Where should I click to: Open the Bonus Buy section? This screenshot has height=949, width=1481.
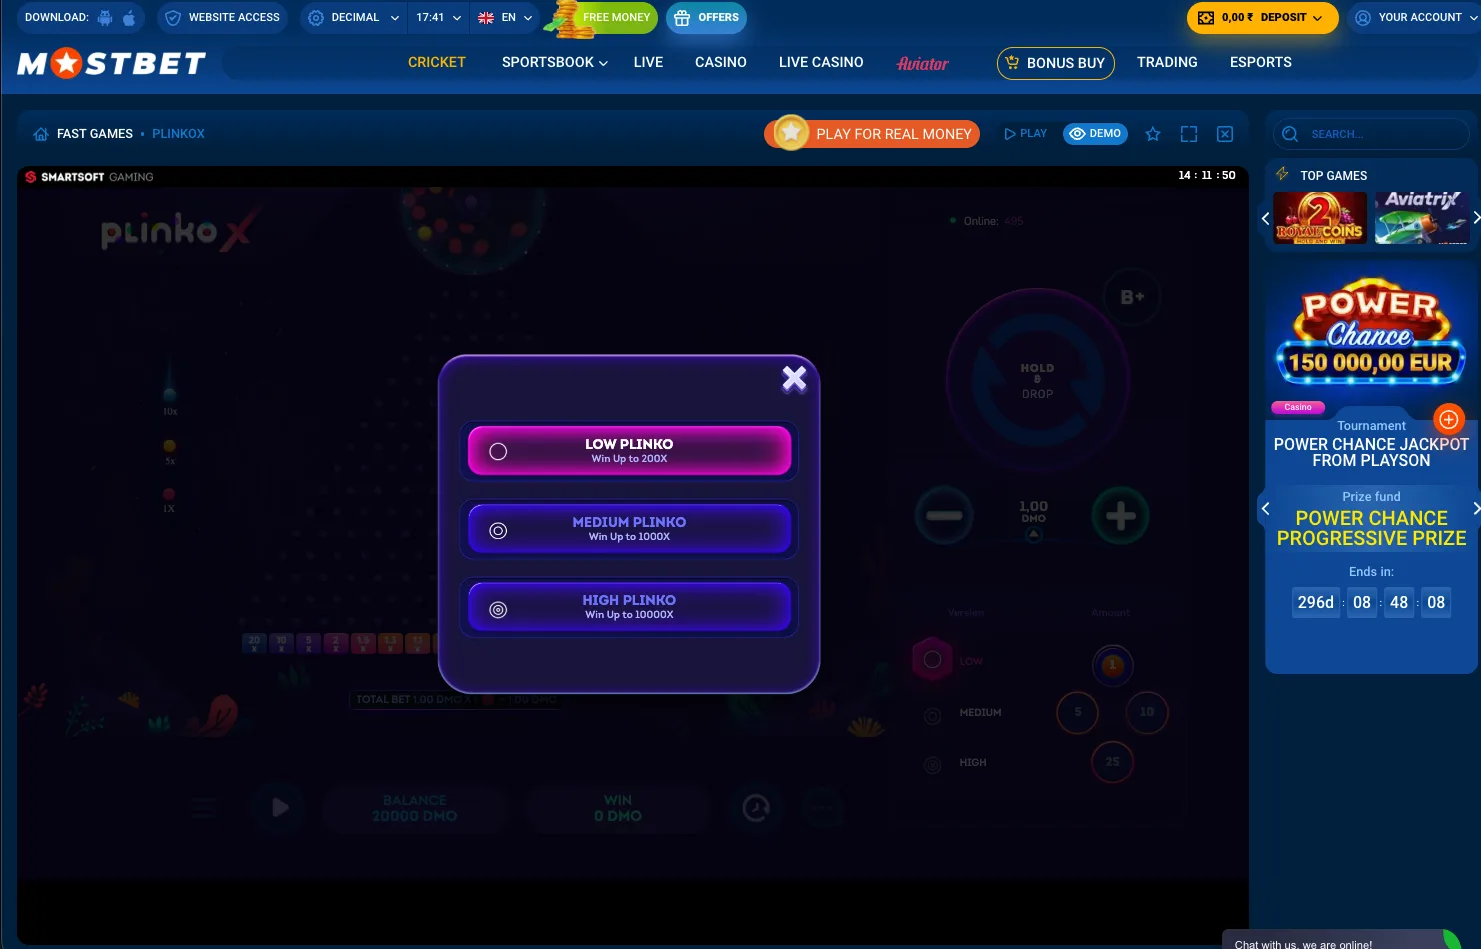[1056, 63]
